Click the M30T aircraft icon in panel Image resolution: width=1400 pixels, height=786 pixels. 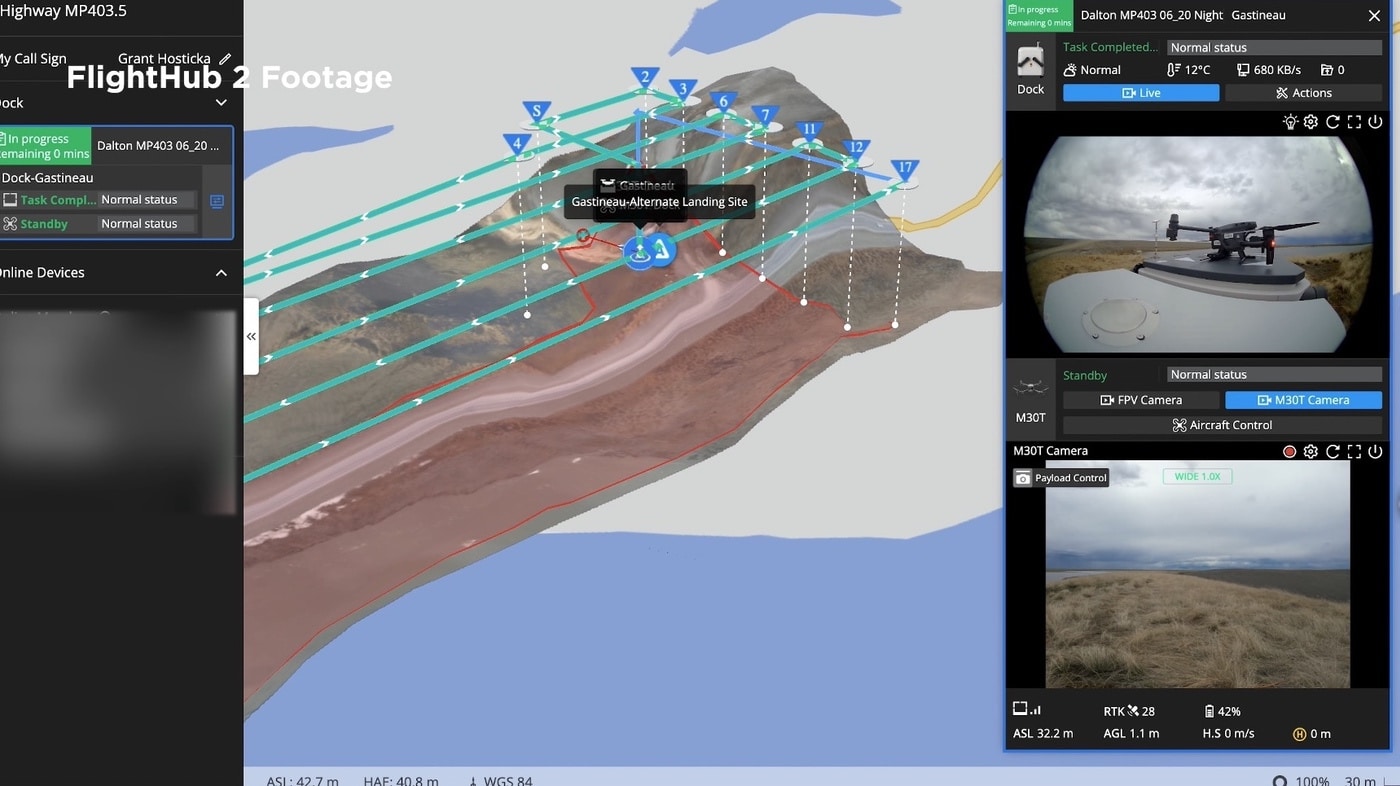(1030, 387)
